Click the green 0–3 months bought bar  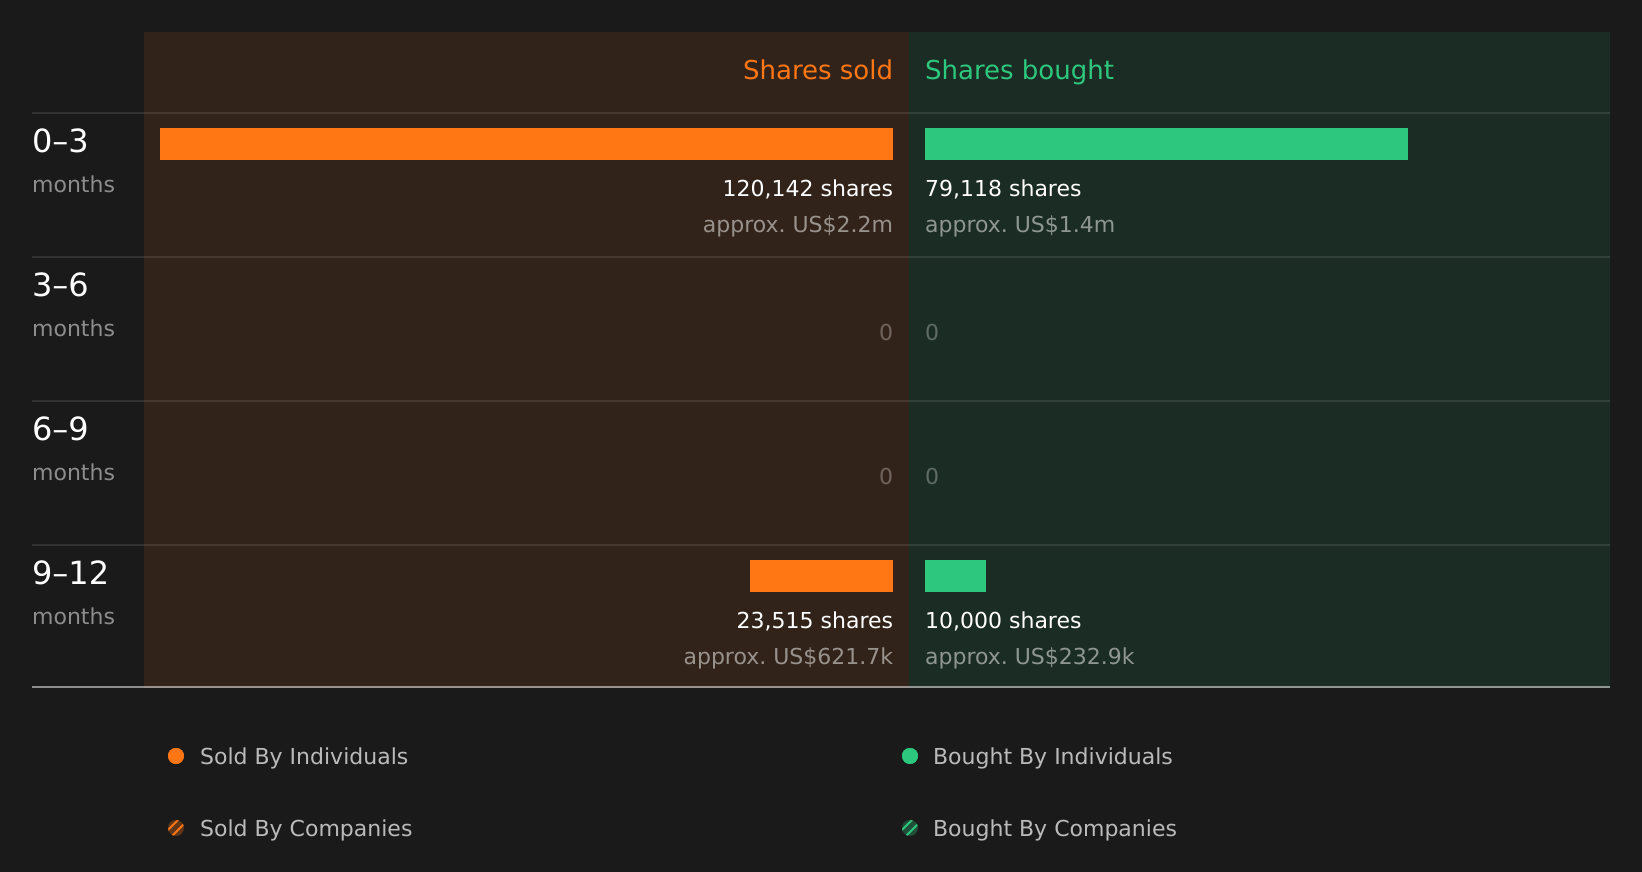point(1166,144)
